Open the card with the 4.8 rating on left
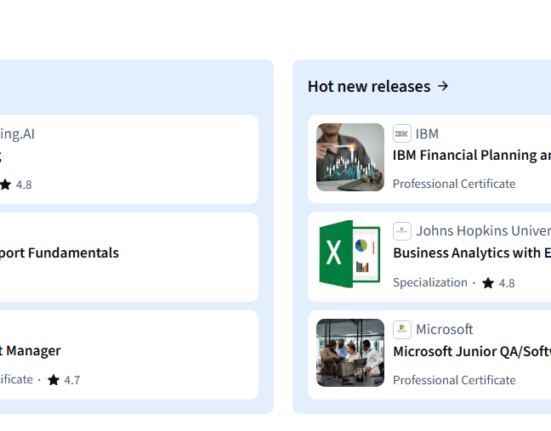The image size is (551, 431). pos(129,159)
